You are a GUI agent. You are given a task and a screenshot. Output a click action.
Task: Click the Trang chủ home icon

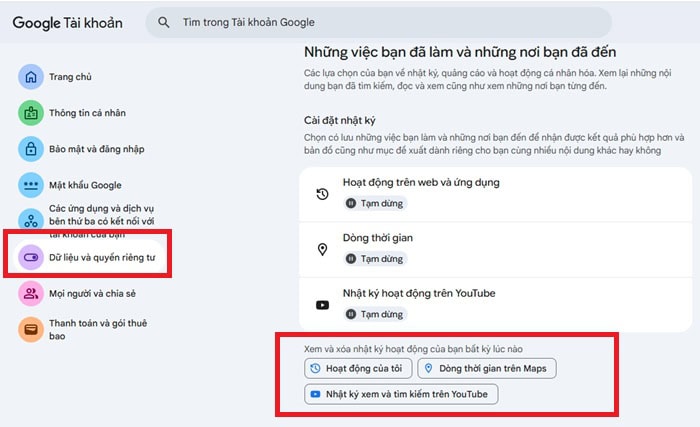pos(31,76)
